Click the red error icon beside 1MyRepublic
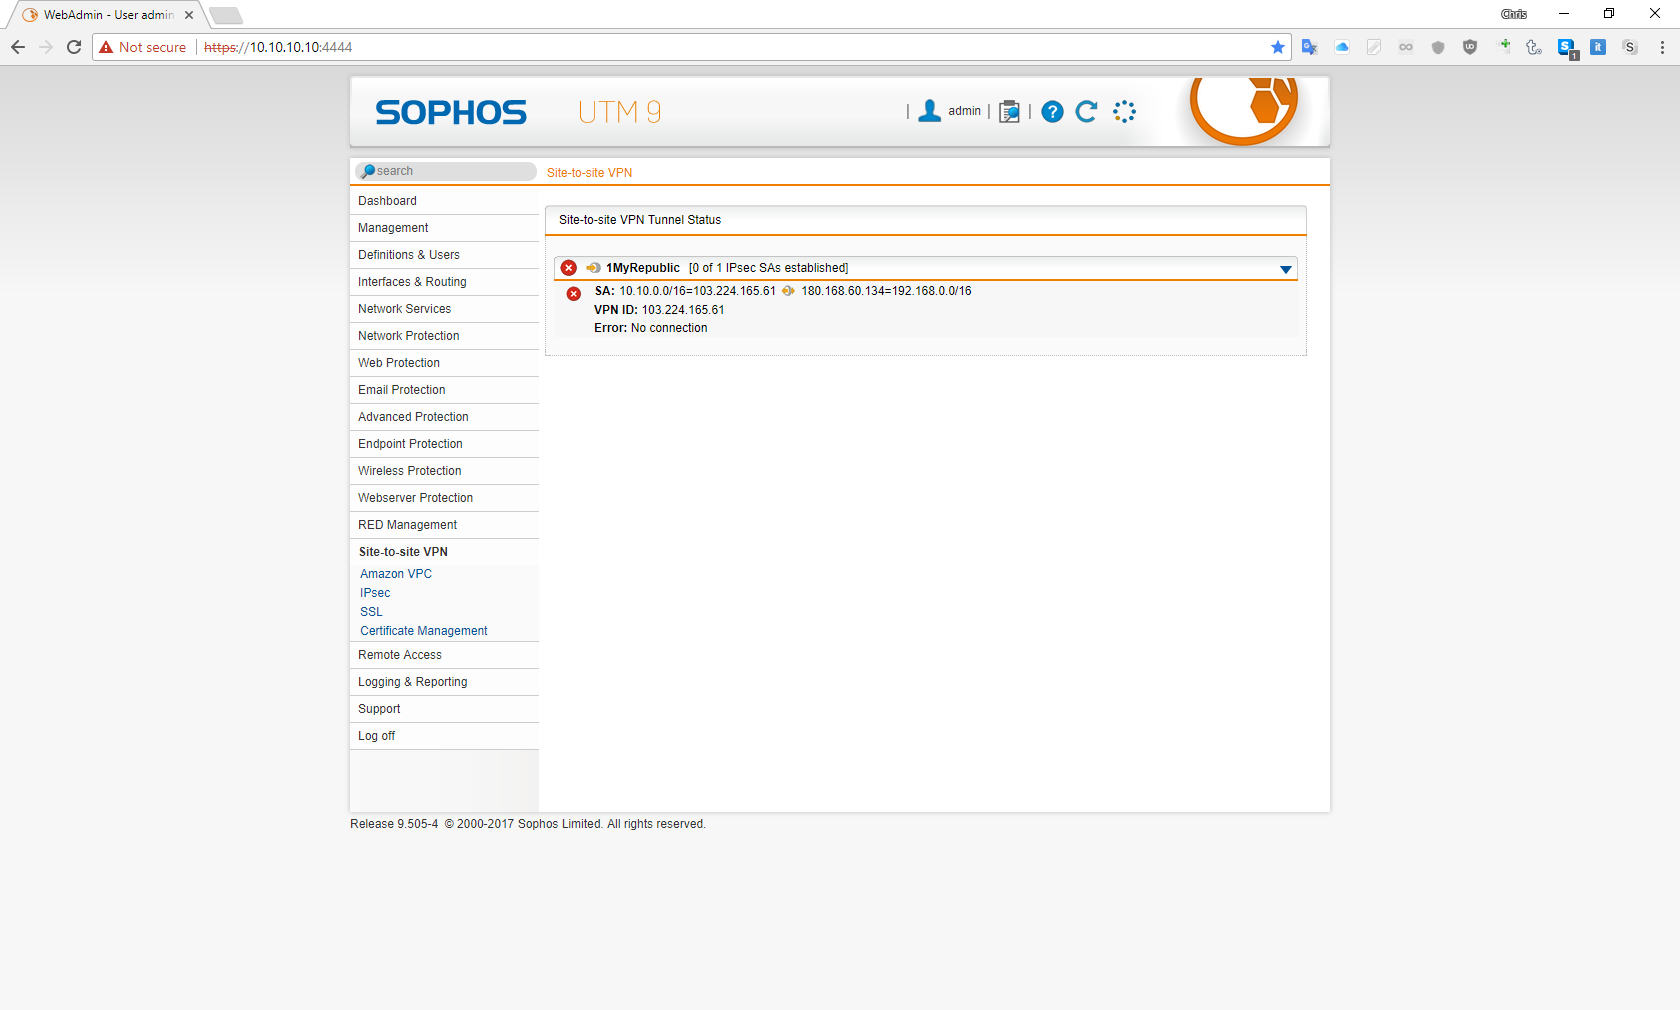This screenshot has height=1010, width=1680. point(569,268)
